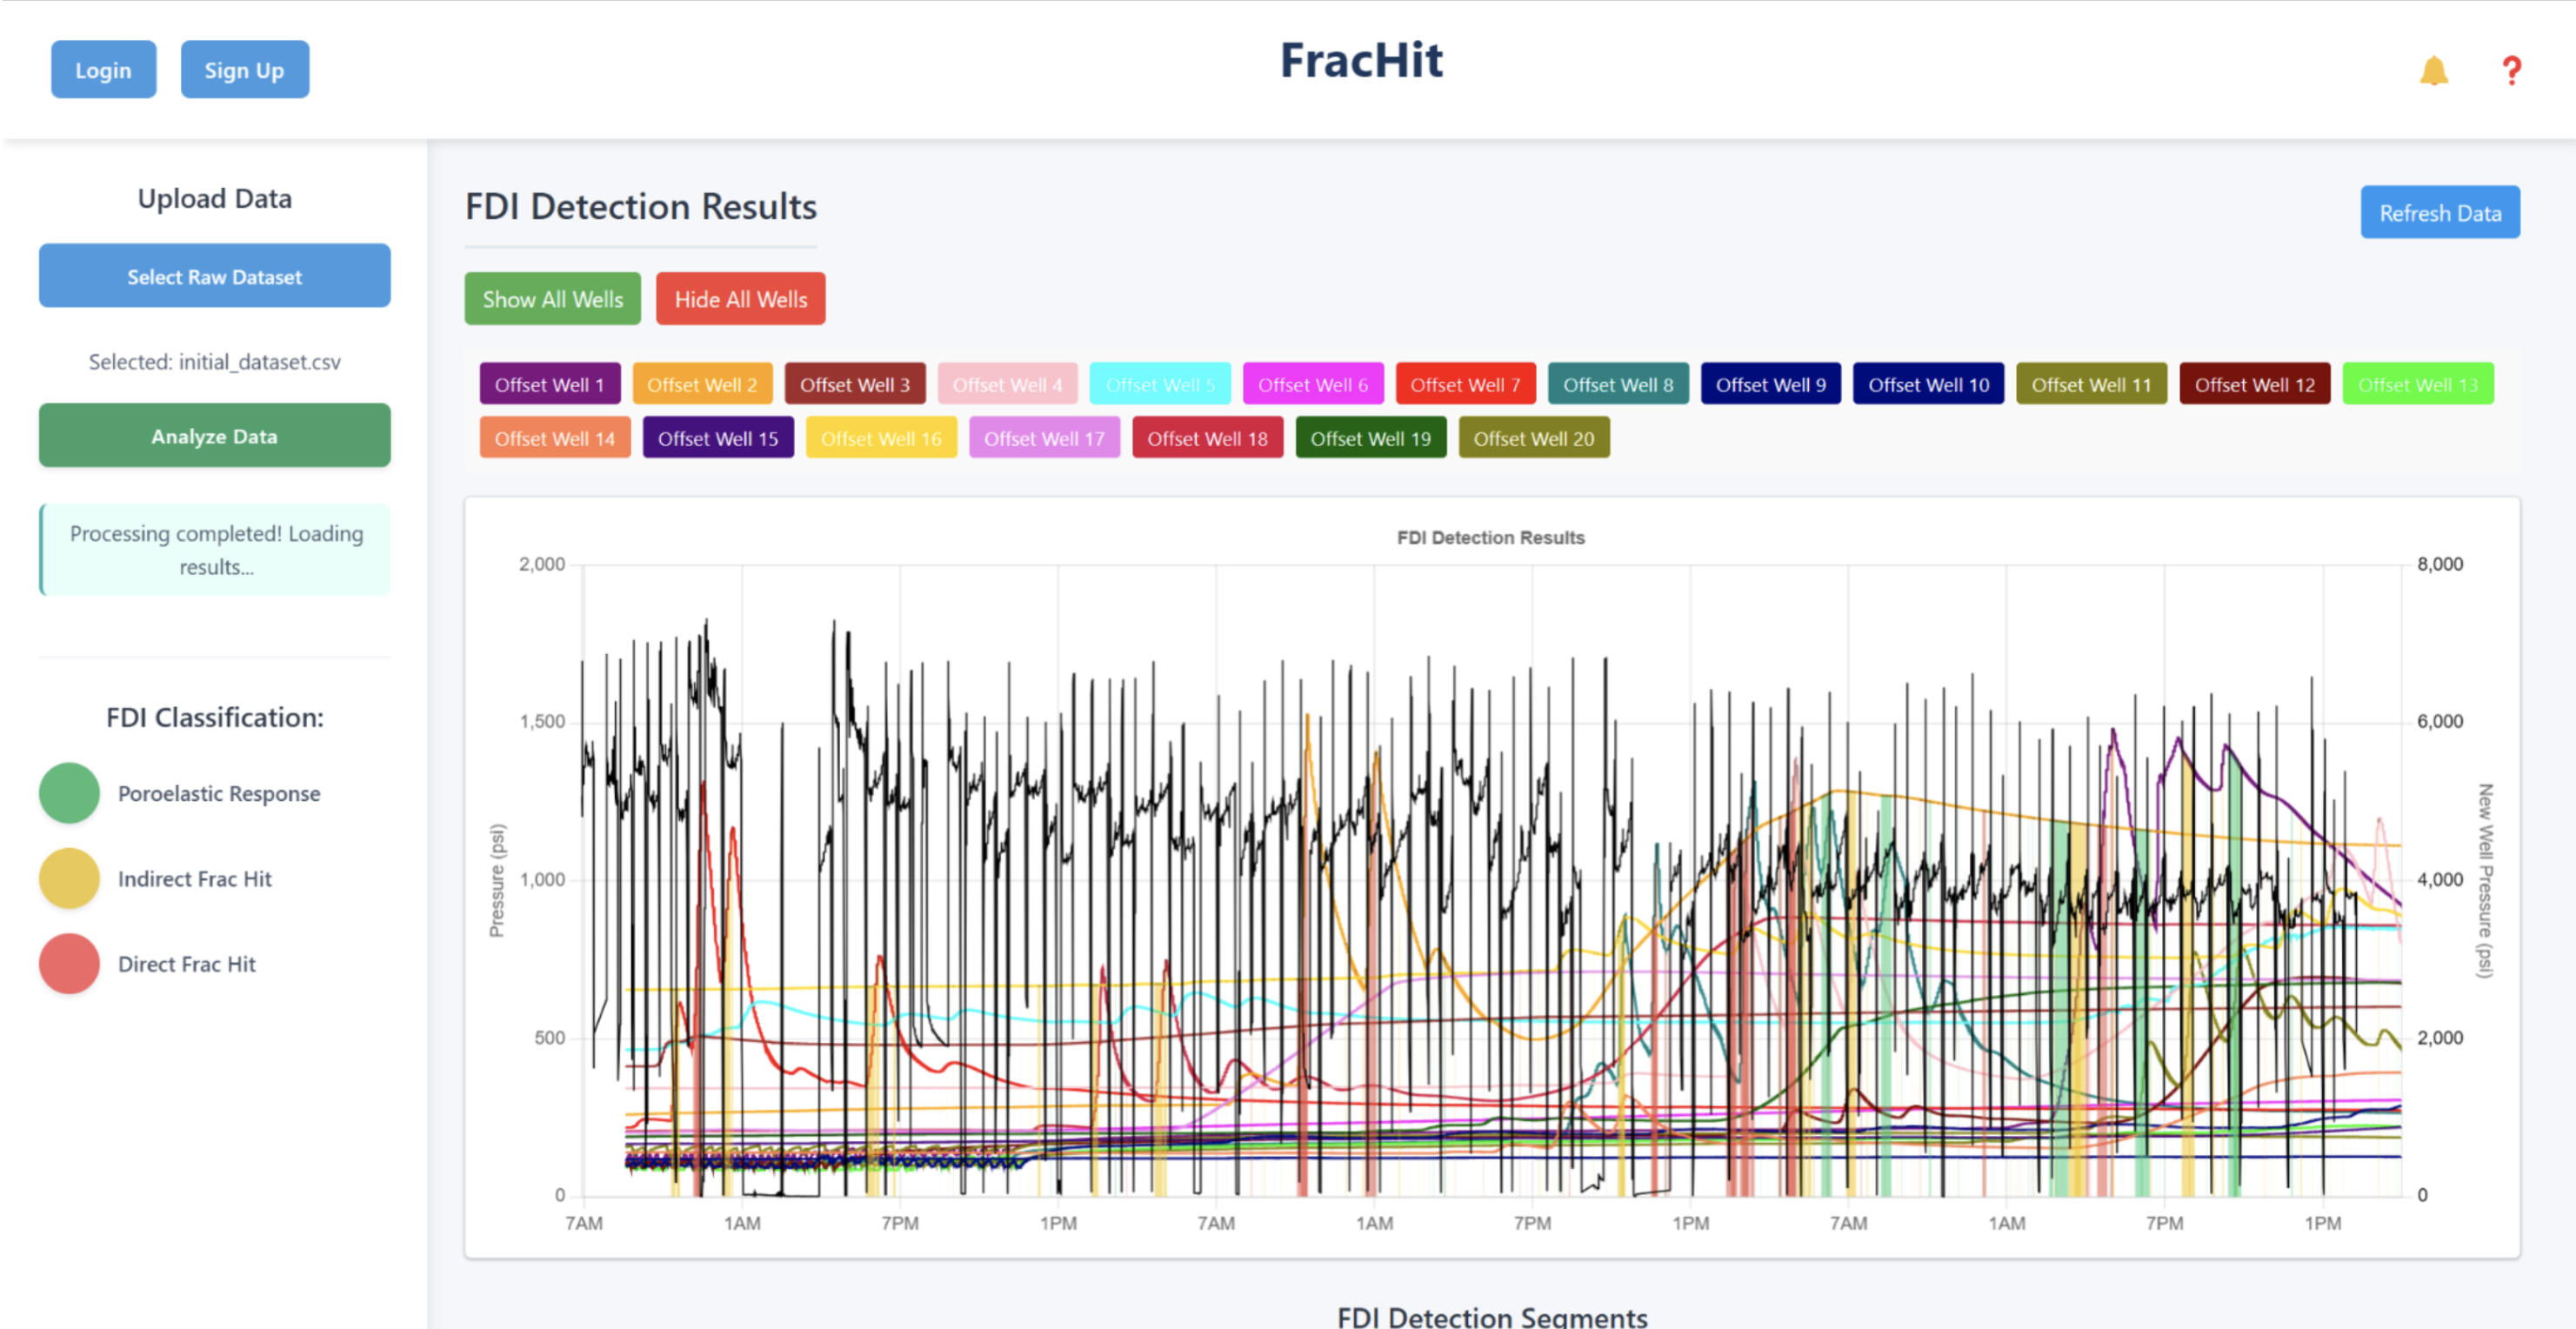2576x1329 pixels.
Task: Click the 'FDI Detection Segments' heading
Action: [1492, 1316]
